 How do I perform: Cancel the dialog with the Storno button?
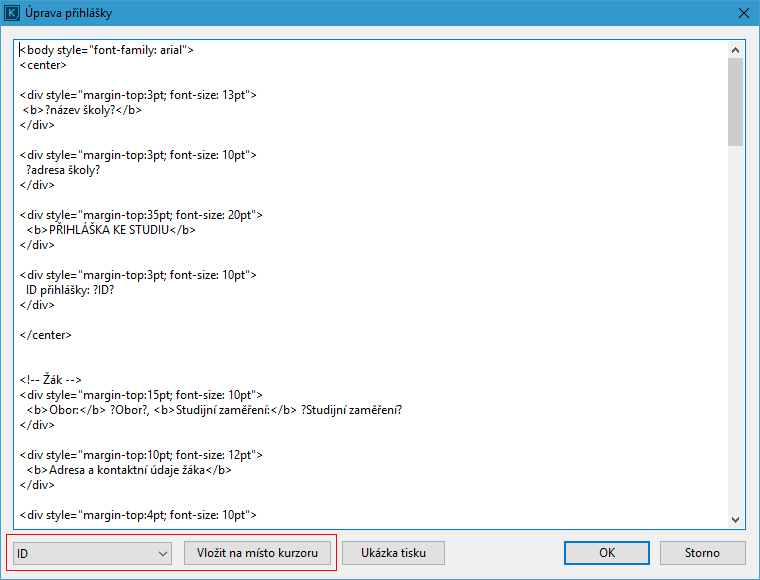701,553
